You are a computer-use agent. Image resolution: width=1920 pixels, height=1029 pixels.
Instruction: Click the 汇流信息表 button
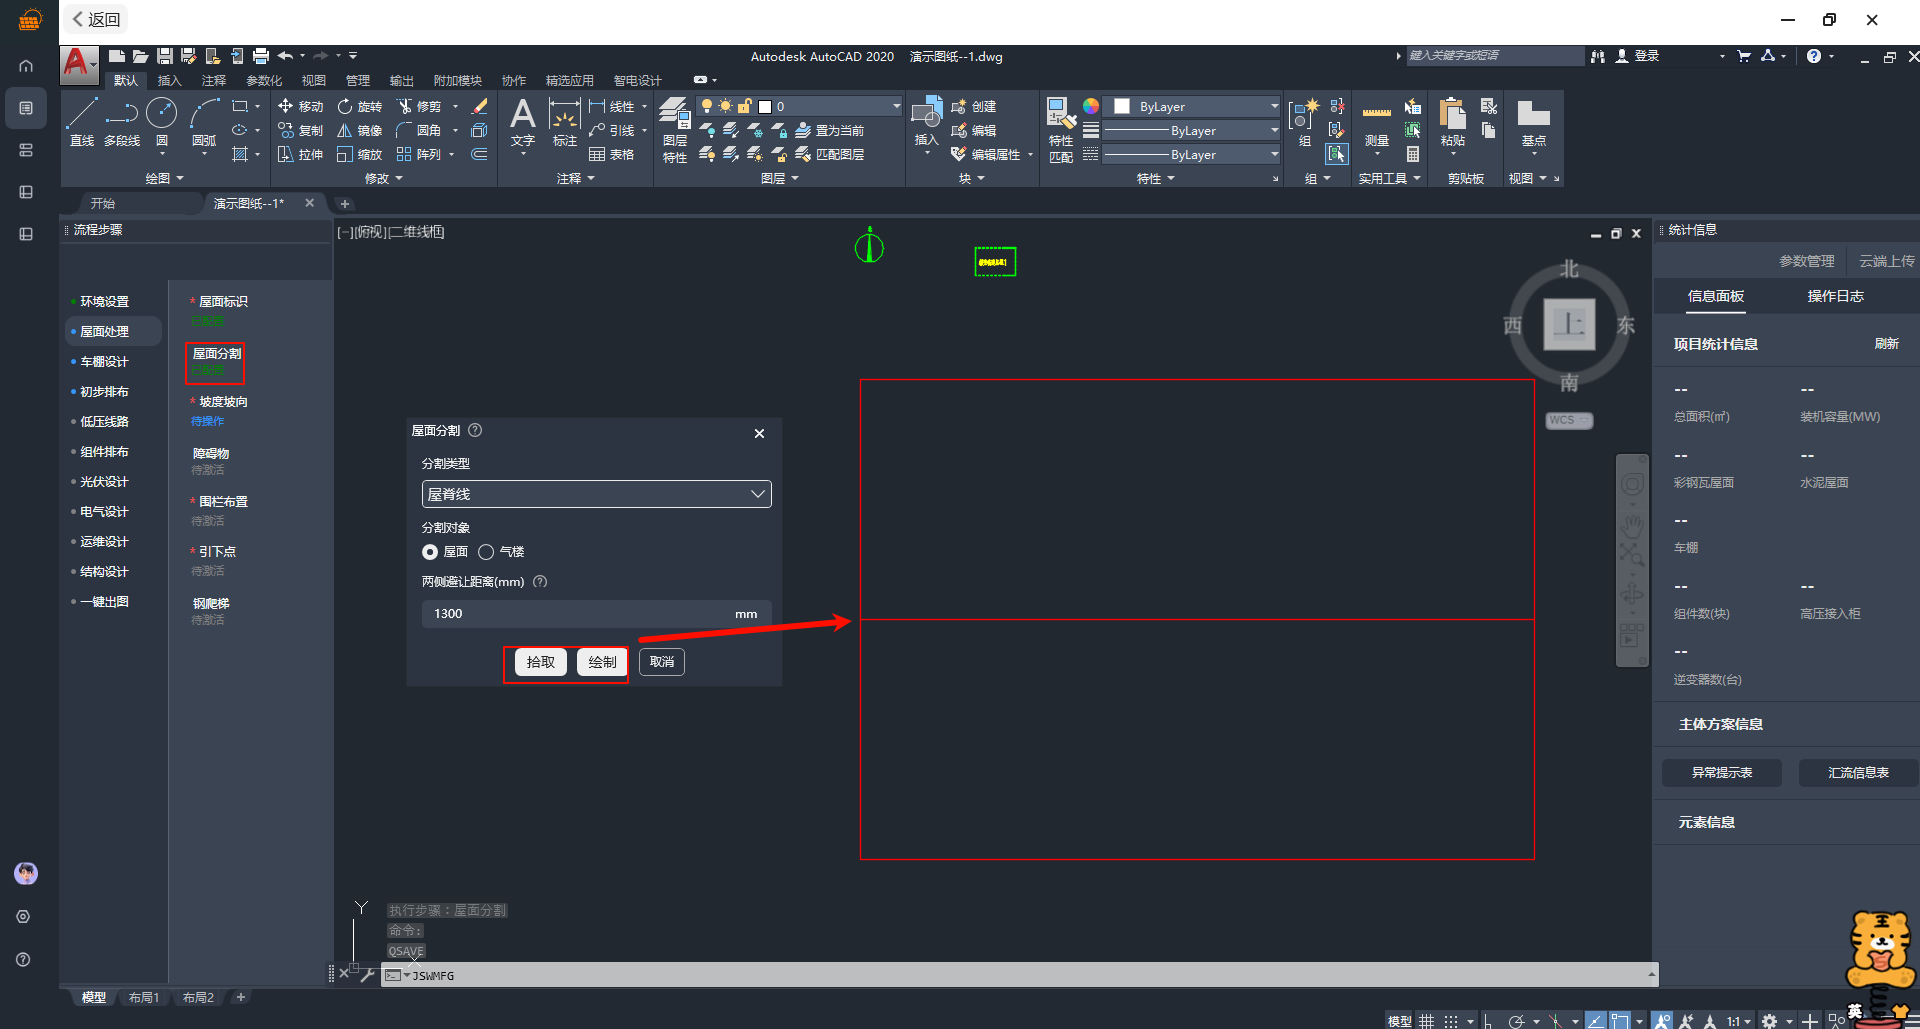click(1858, 772)
